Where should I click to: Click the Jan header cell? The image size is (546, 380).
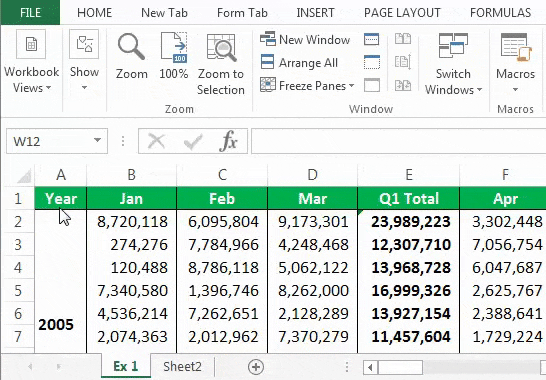[x=132, y=199]
